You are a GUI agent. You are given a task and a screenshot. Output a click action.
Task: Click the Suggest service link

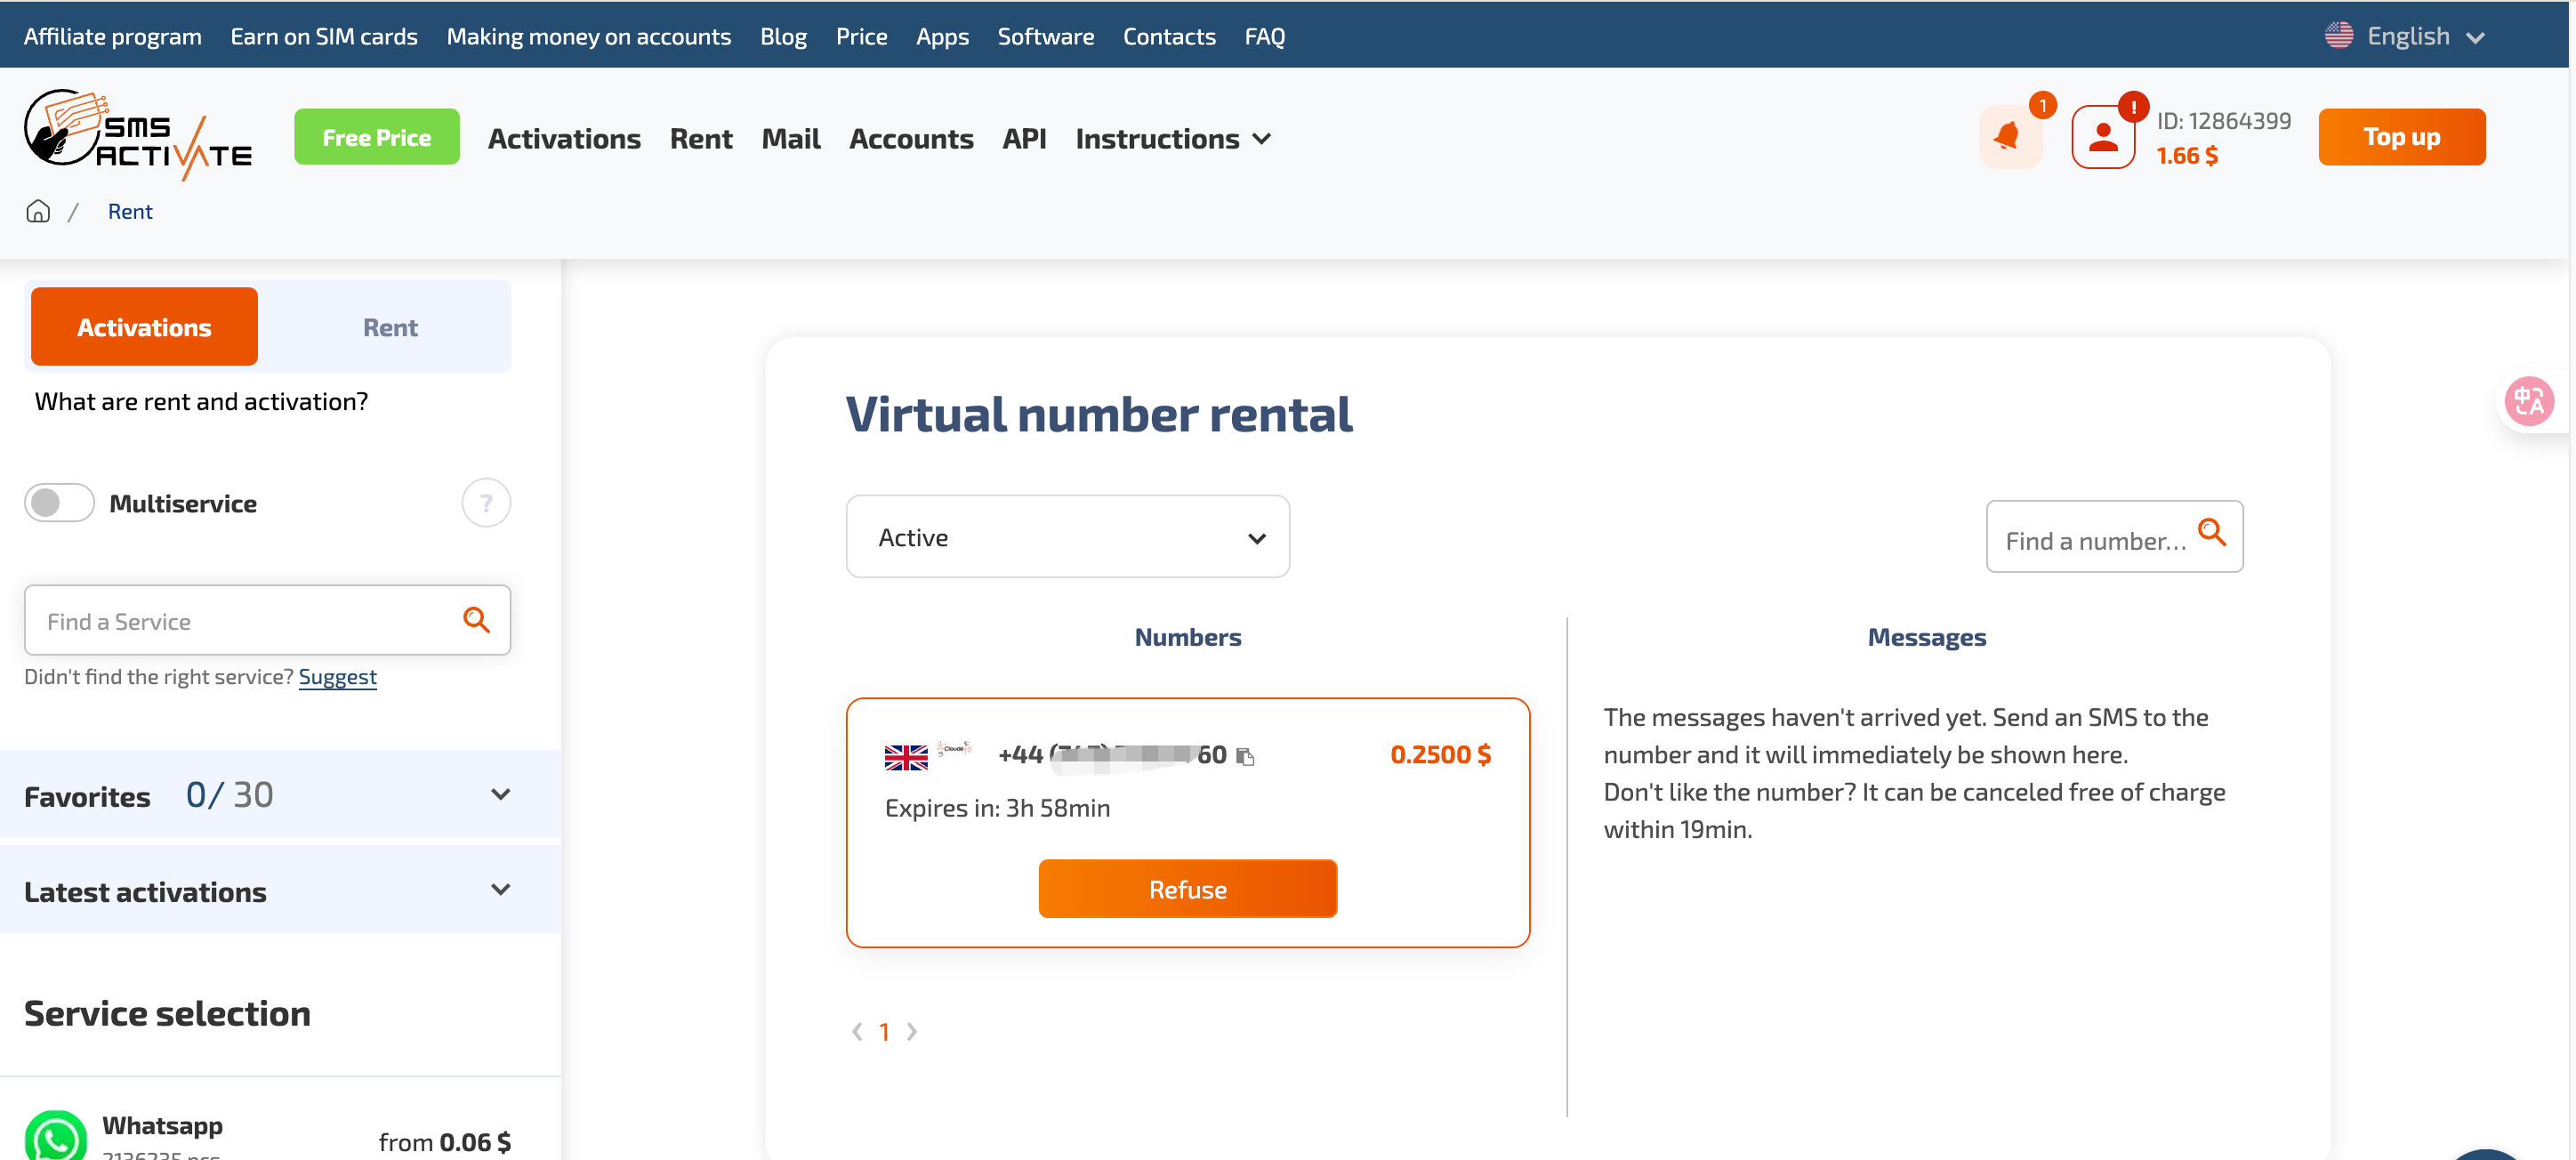[337, 677]
